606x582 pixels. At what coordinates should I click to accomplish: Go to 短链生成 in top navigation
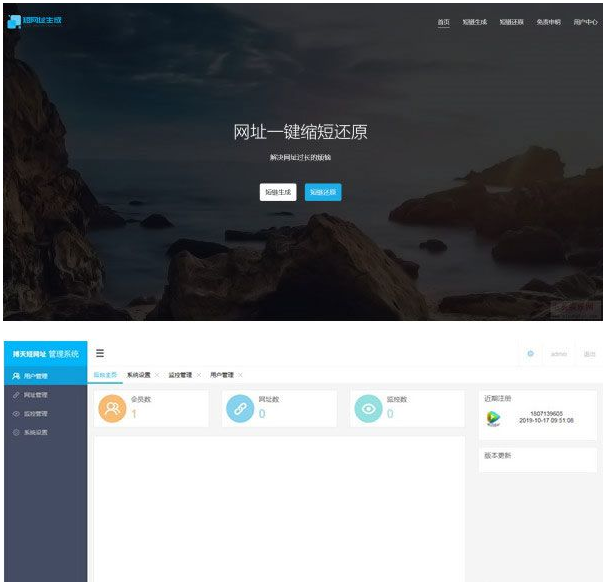pos(475,22)
